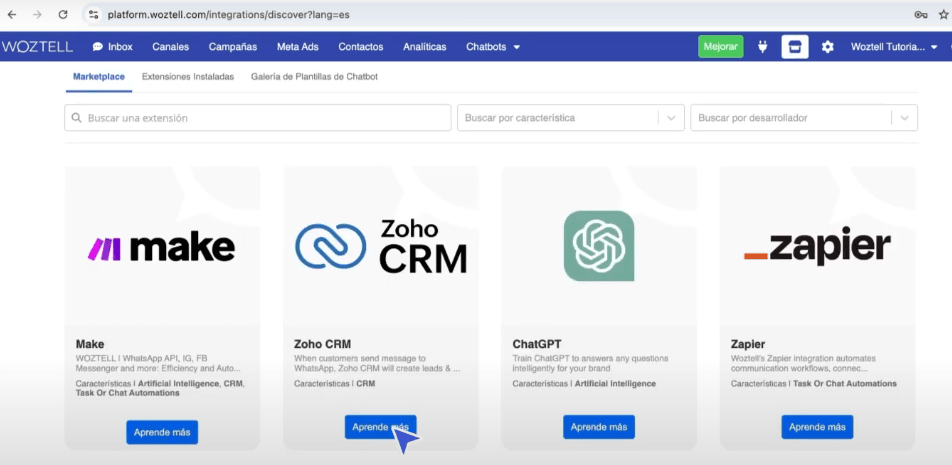Click the Make card title
952x465 pixels.
coord(90,344)
